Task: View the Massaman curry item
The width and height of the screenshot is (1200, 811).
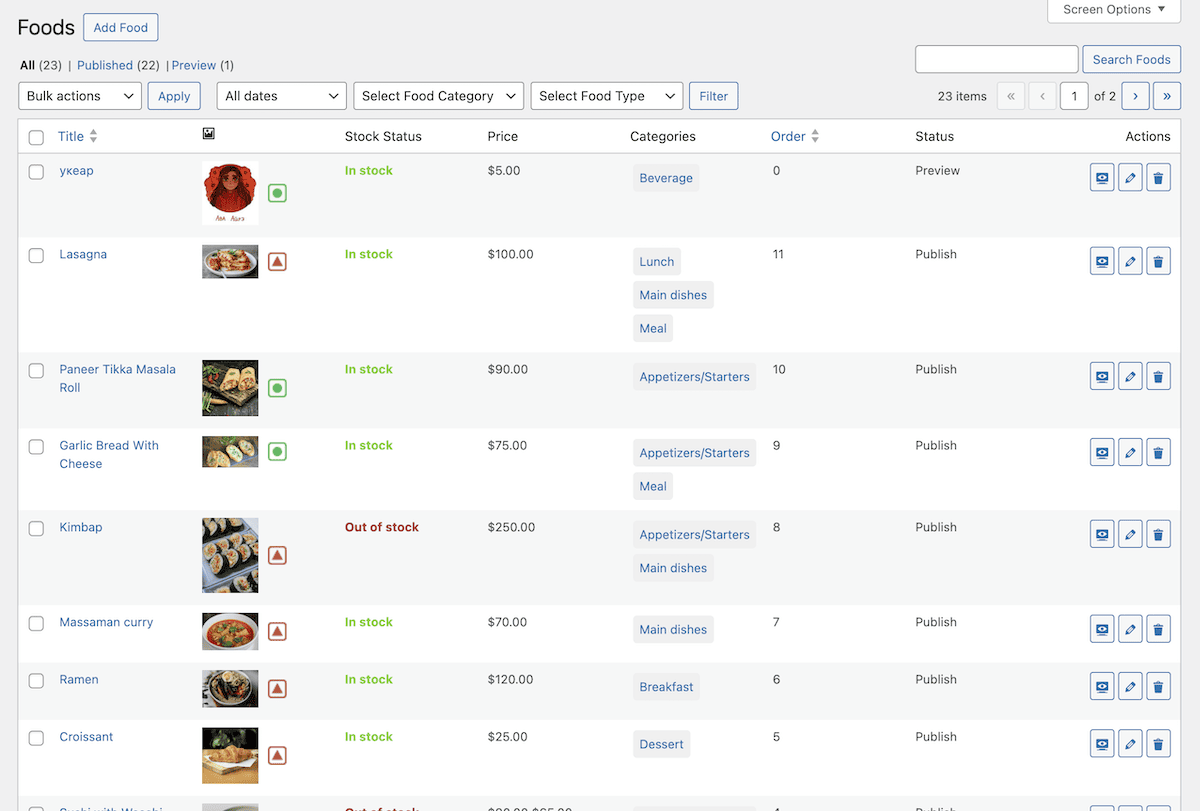Action: (1102, 631)
